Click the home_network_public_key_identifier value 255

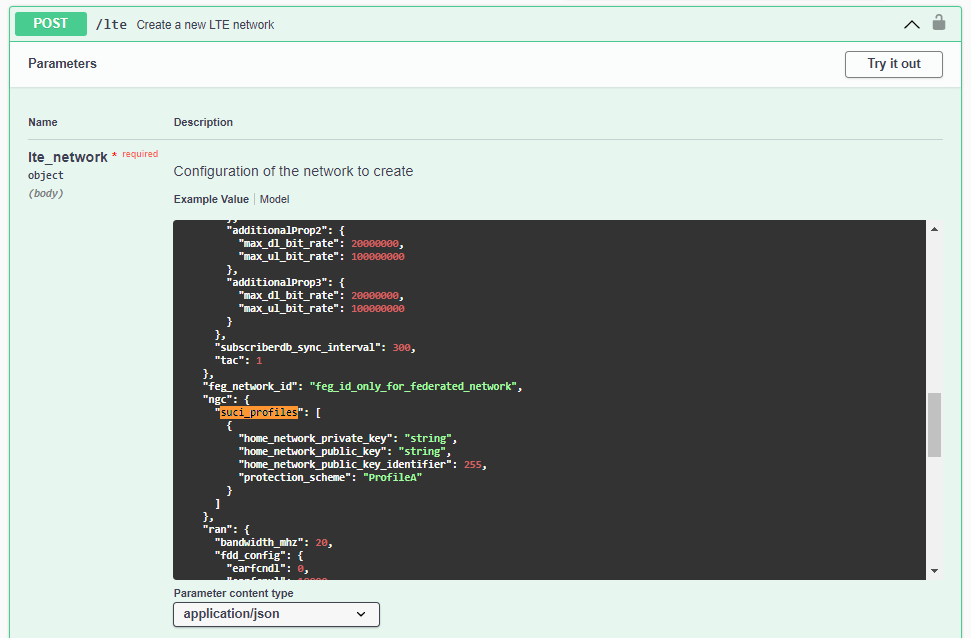[x=474, y=464]
